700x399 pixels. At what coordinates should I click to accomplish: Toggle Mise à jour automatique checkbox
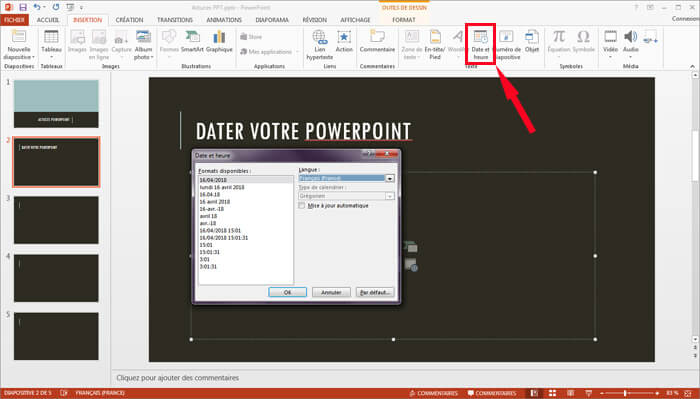click(x=302, y=205)
